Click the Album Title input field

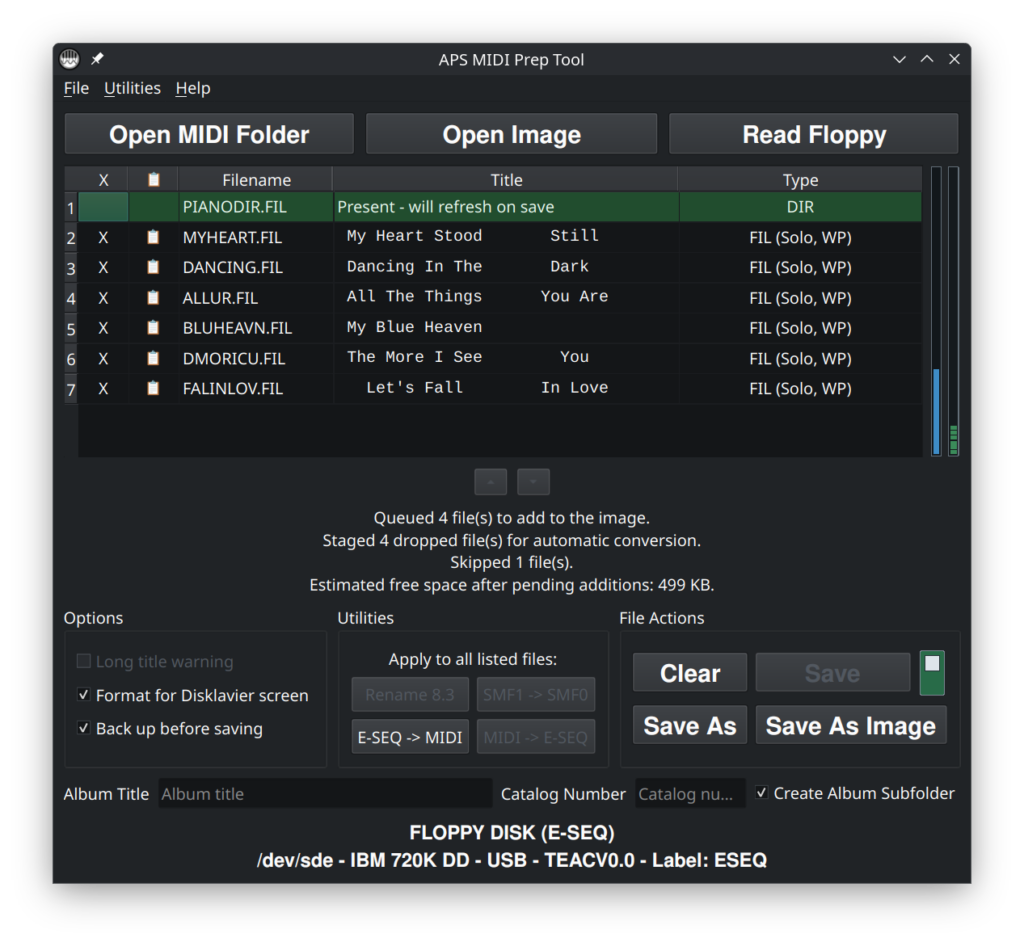(x=325, y=794)
